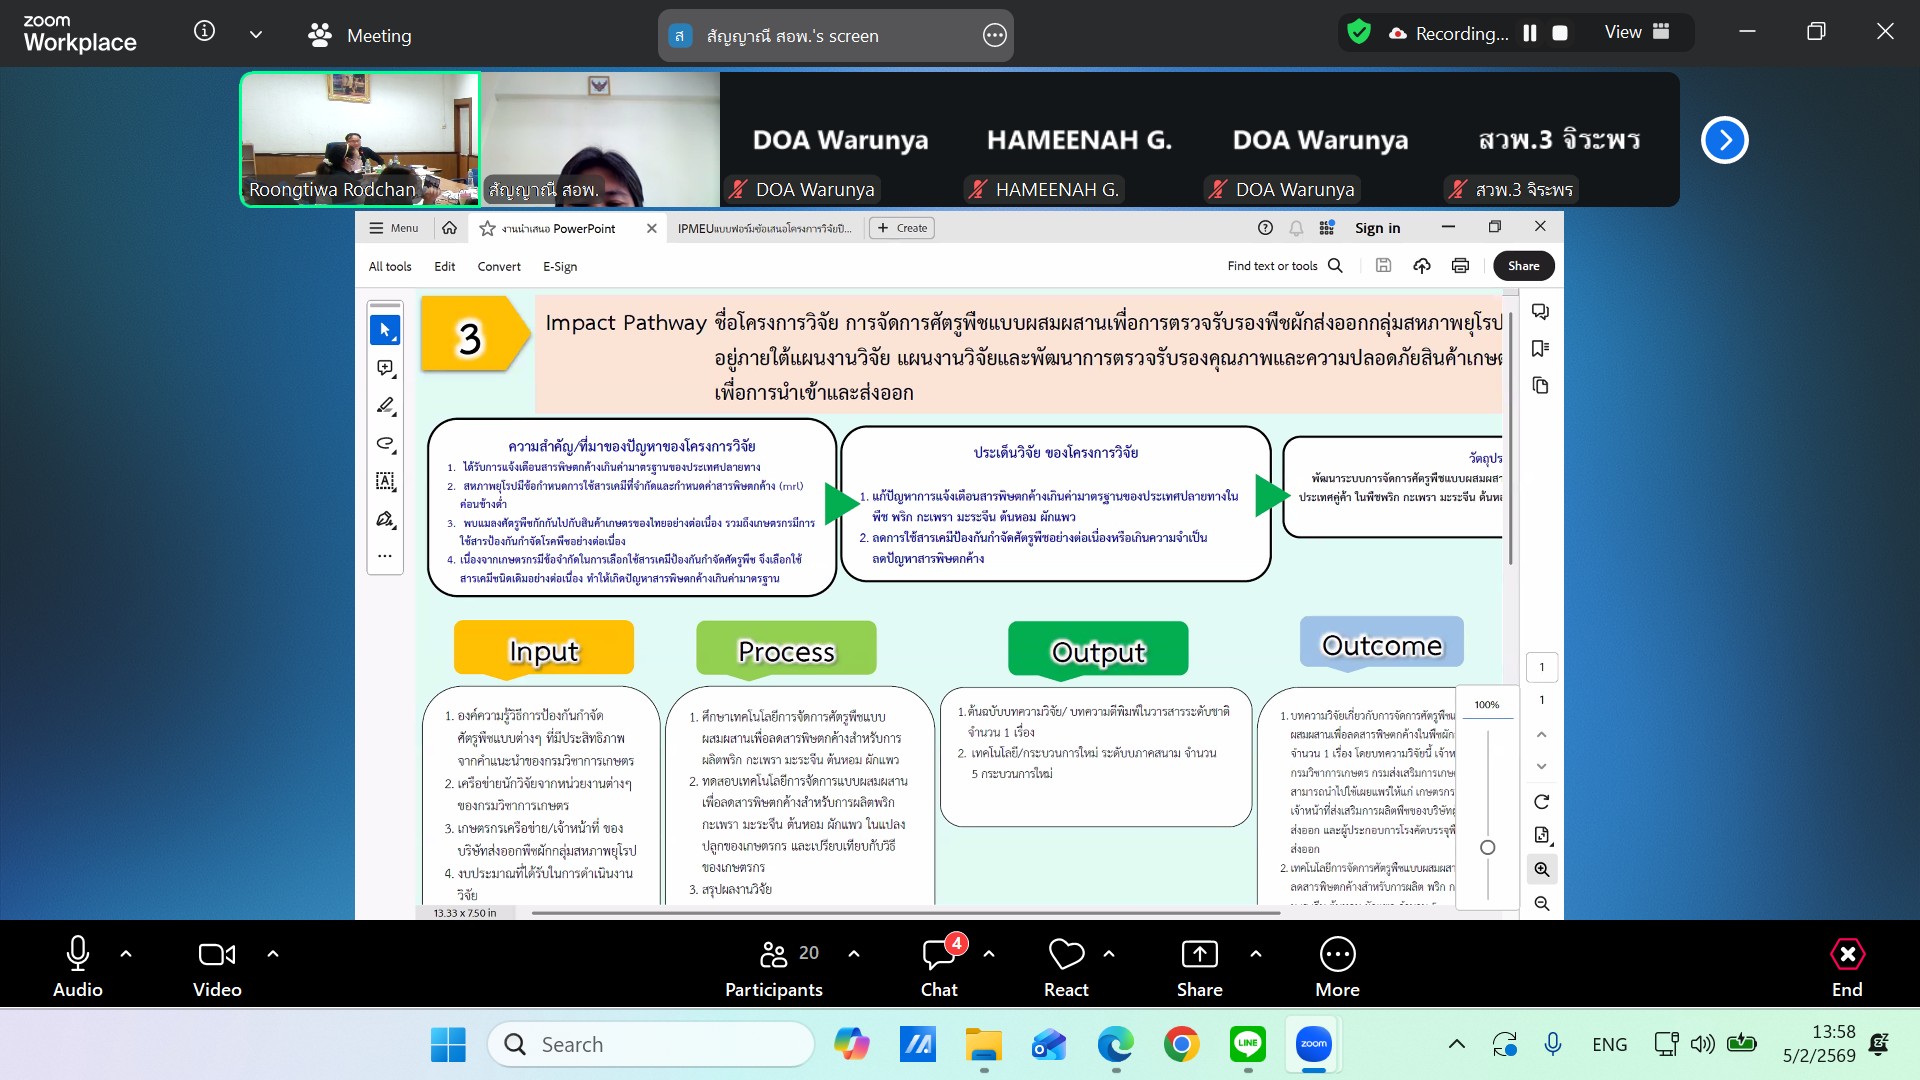
Task: Expand participants options caret
Action: pyautogui.click(x=854, y=954)
